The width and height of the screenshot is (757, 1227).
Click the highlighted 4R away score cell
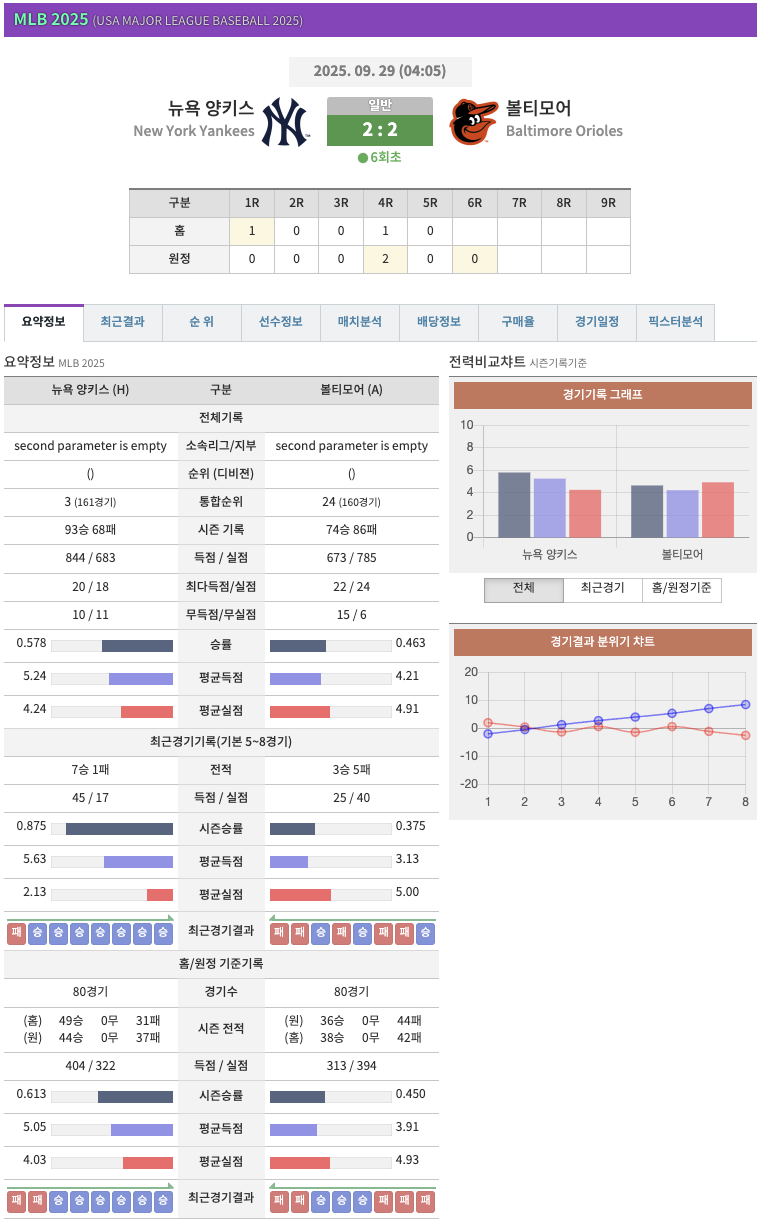385,259
